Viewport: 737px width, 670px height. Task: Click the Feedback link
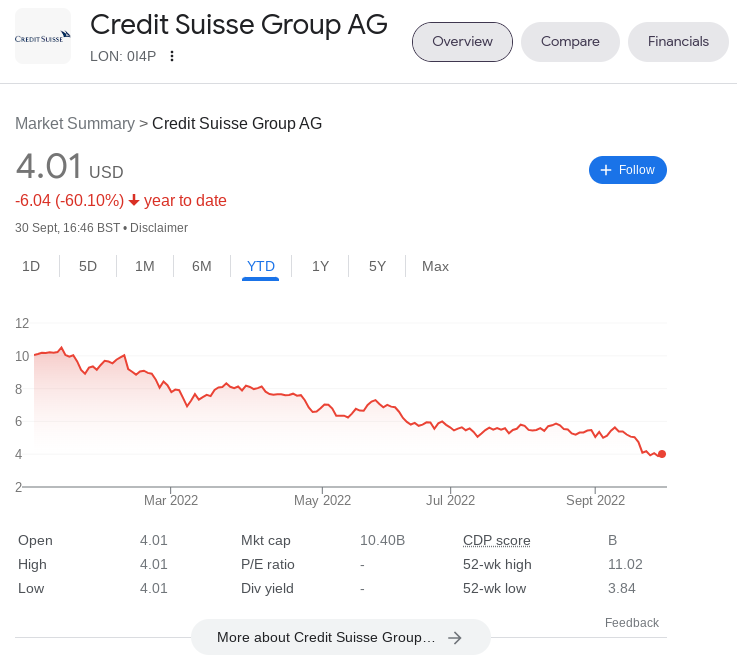[632, 623]
